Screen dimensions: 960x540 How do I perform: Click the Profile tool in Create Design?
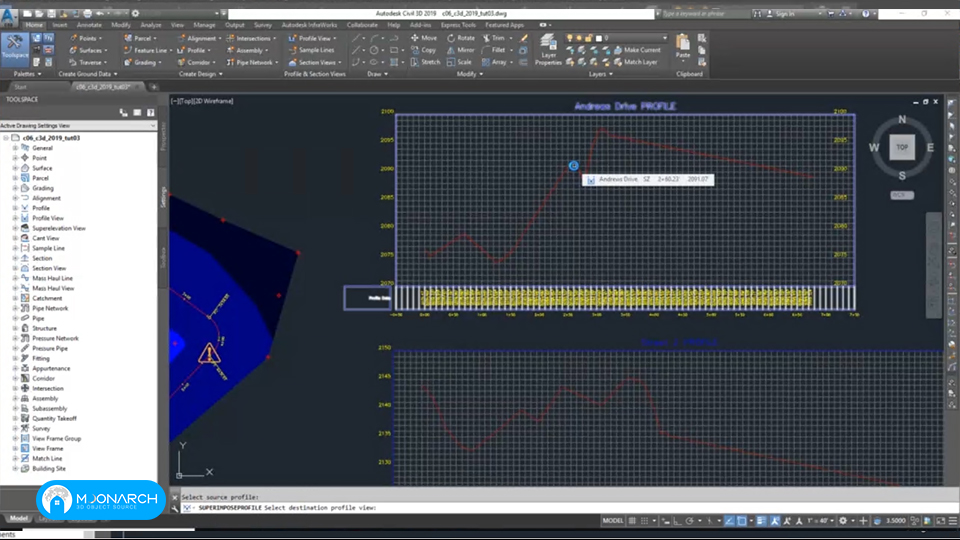click(192, 50)
